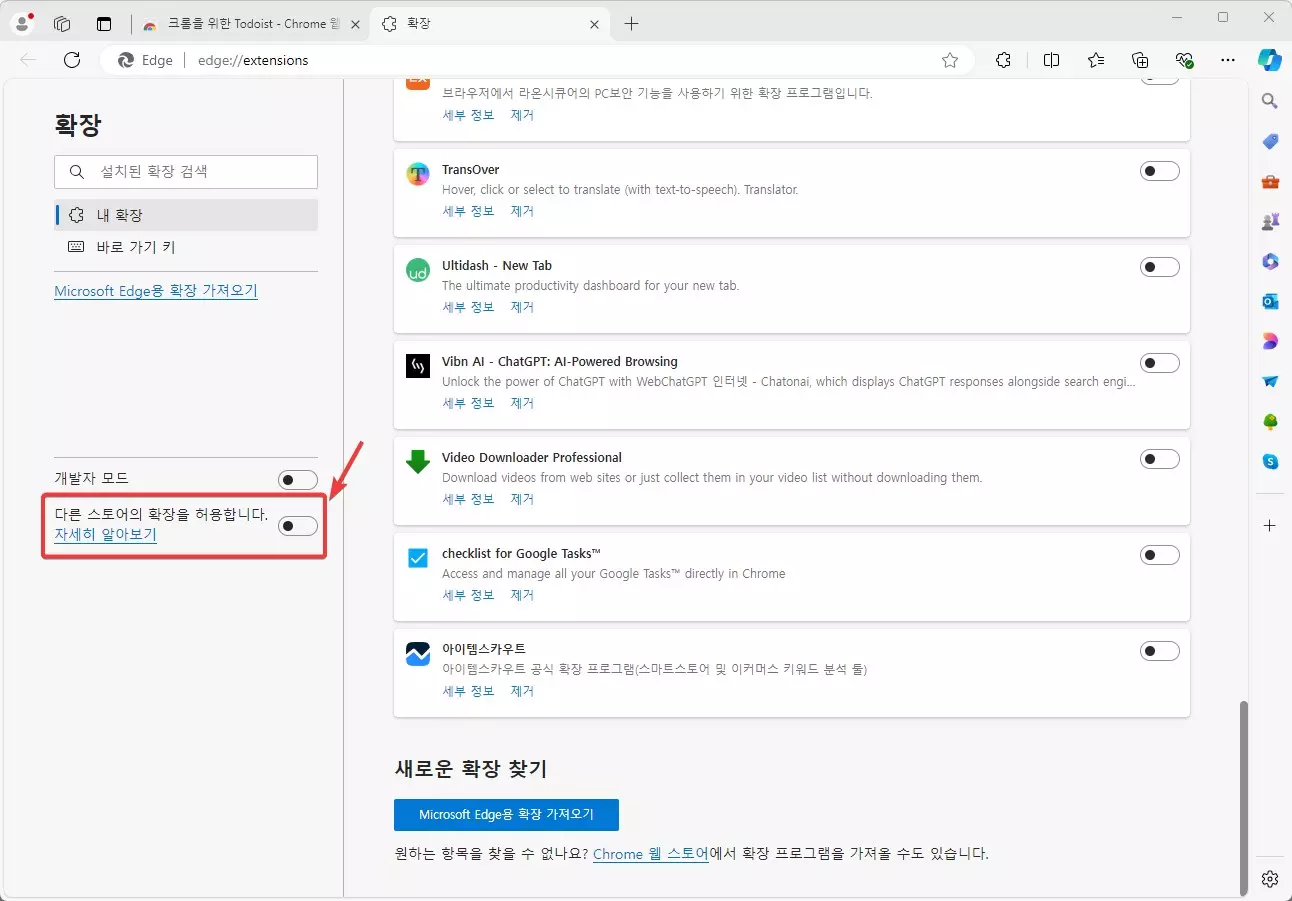1292x901 pixels.
Task: Open sidebar Telegram paper plane icon
Action: pyautogui.click(x=1270, y=381)
